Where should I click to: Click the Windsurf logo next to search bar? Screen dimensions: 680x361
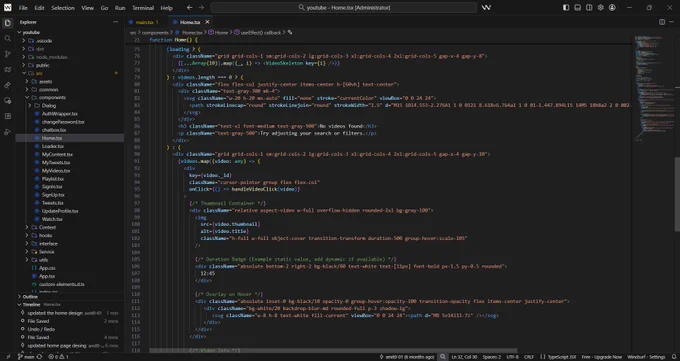point(486,7)
